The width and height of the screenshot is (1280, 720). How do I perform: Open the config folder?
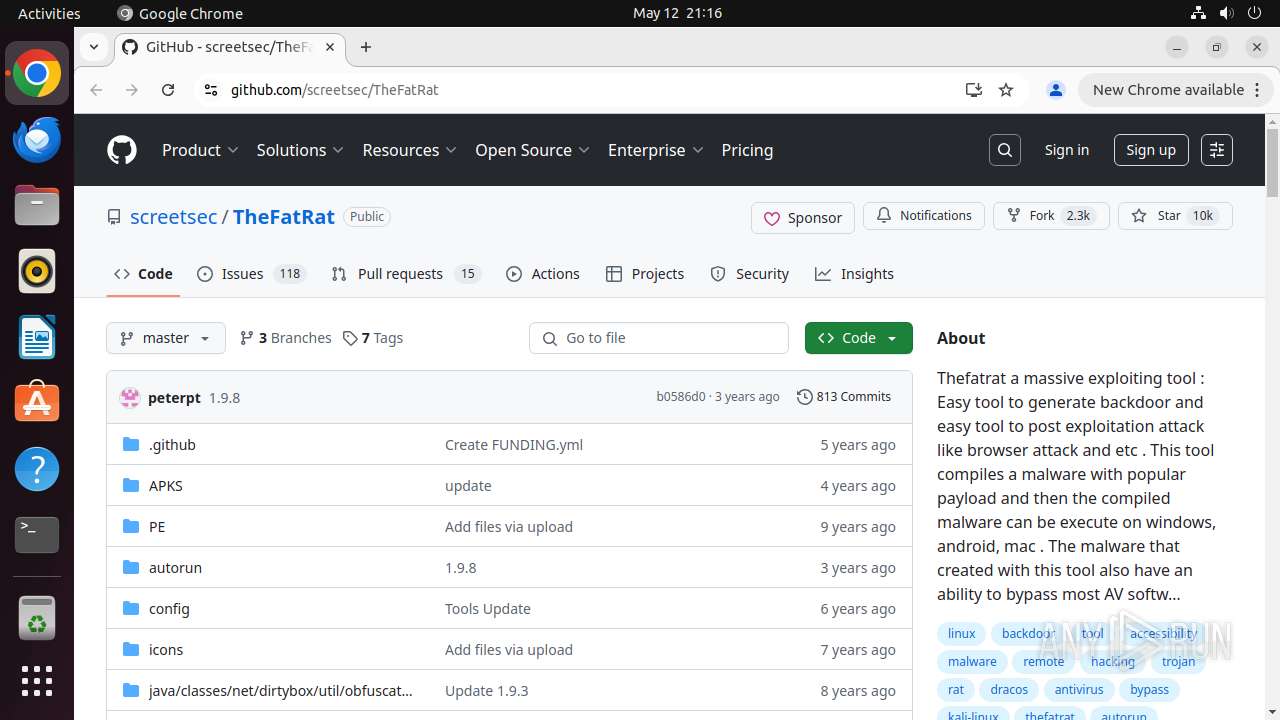pos(169,609)
